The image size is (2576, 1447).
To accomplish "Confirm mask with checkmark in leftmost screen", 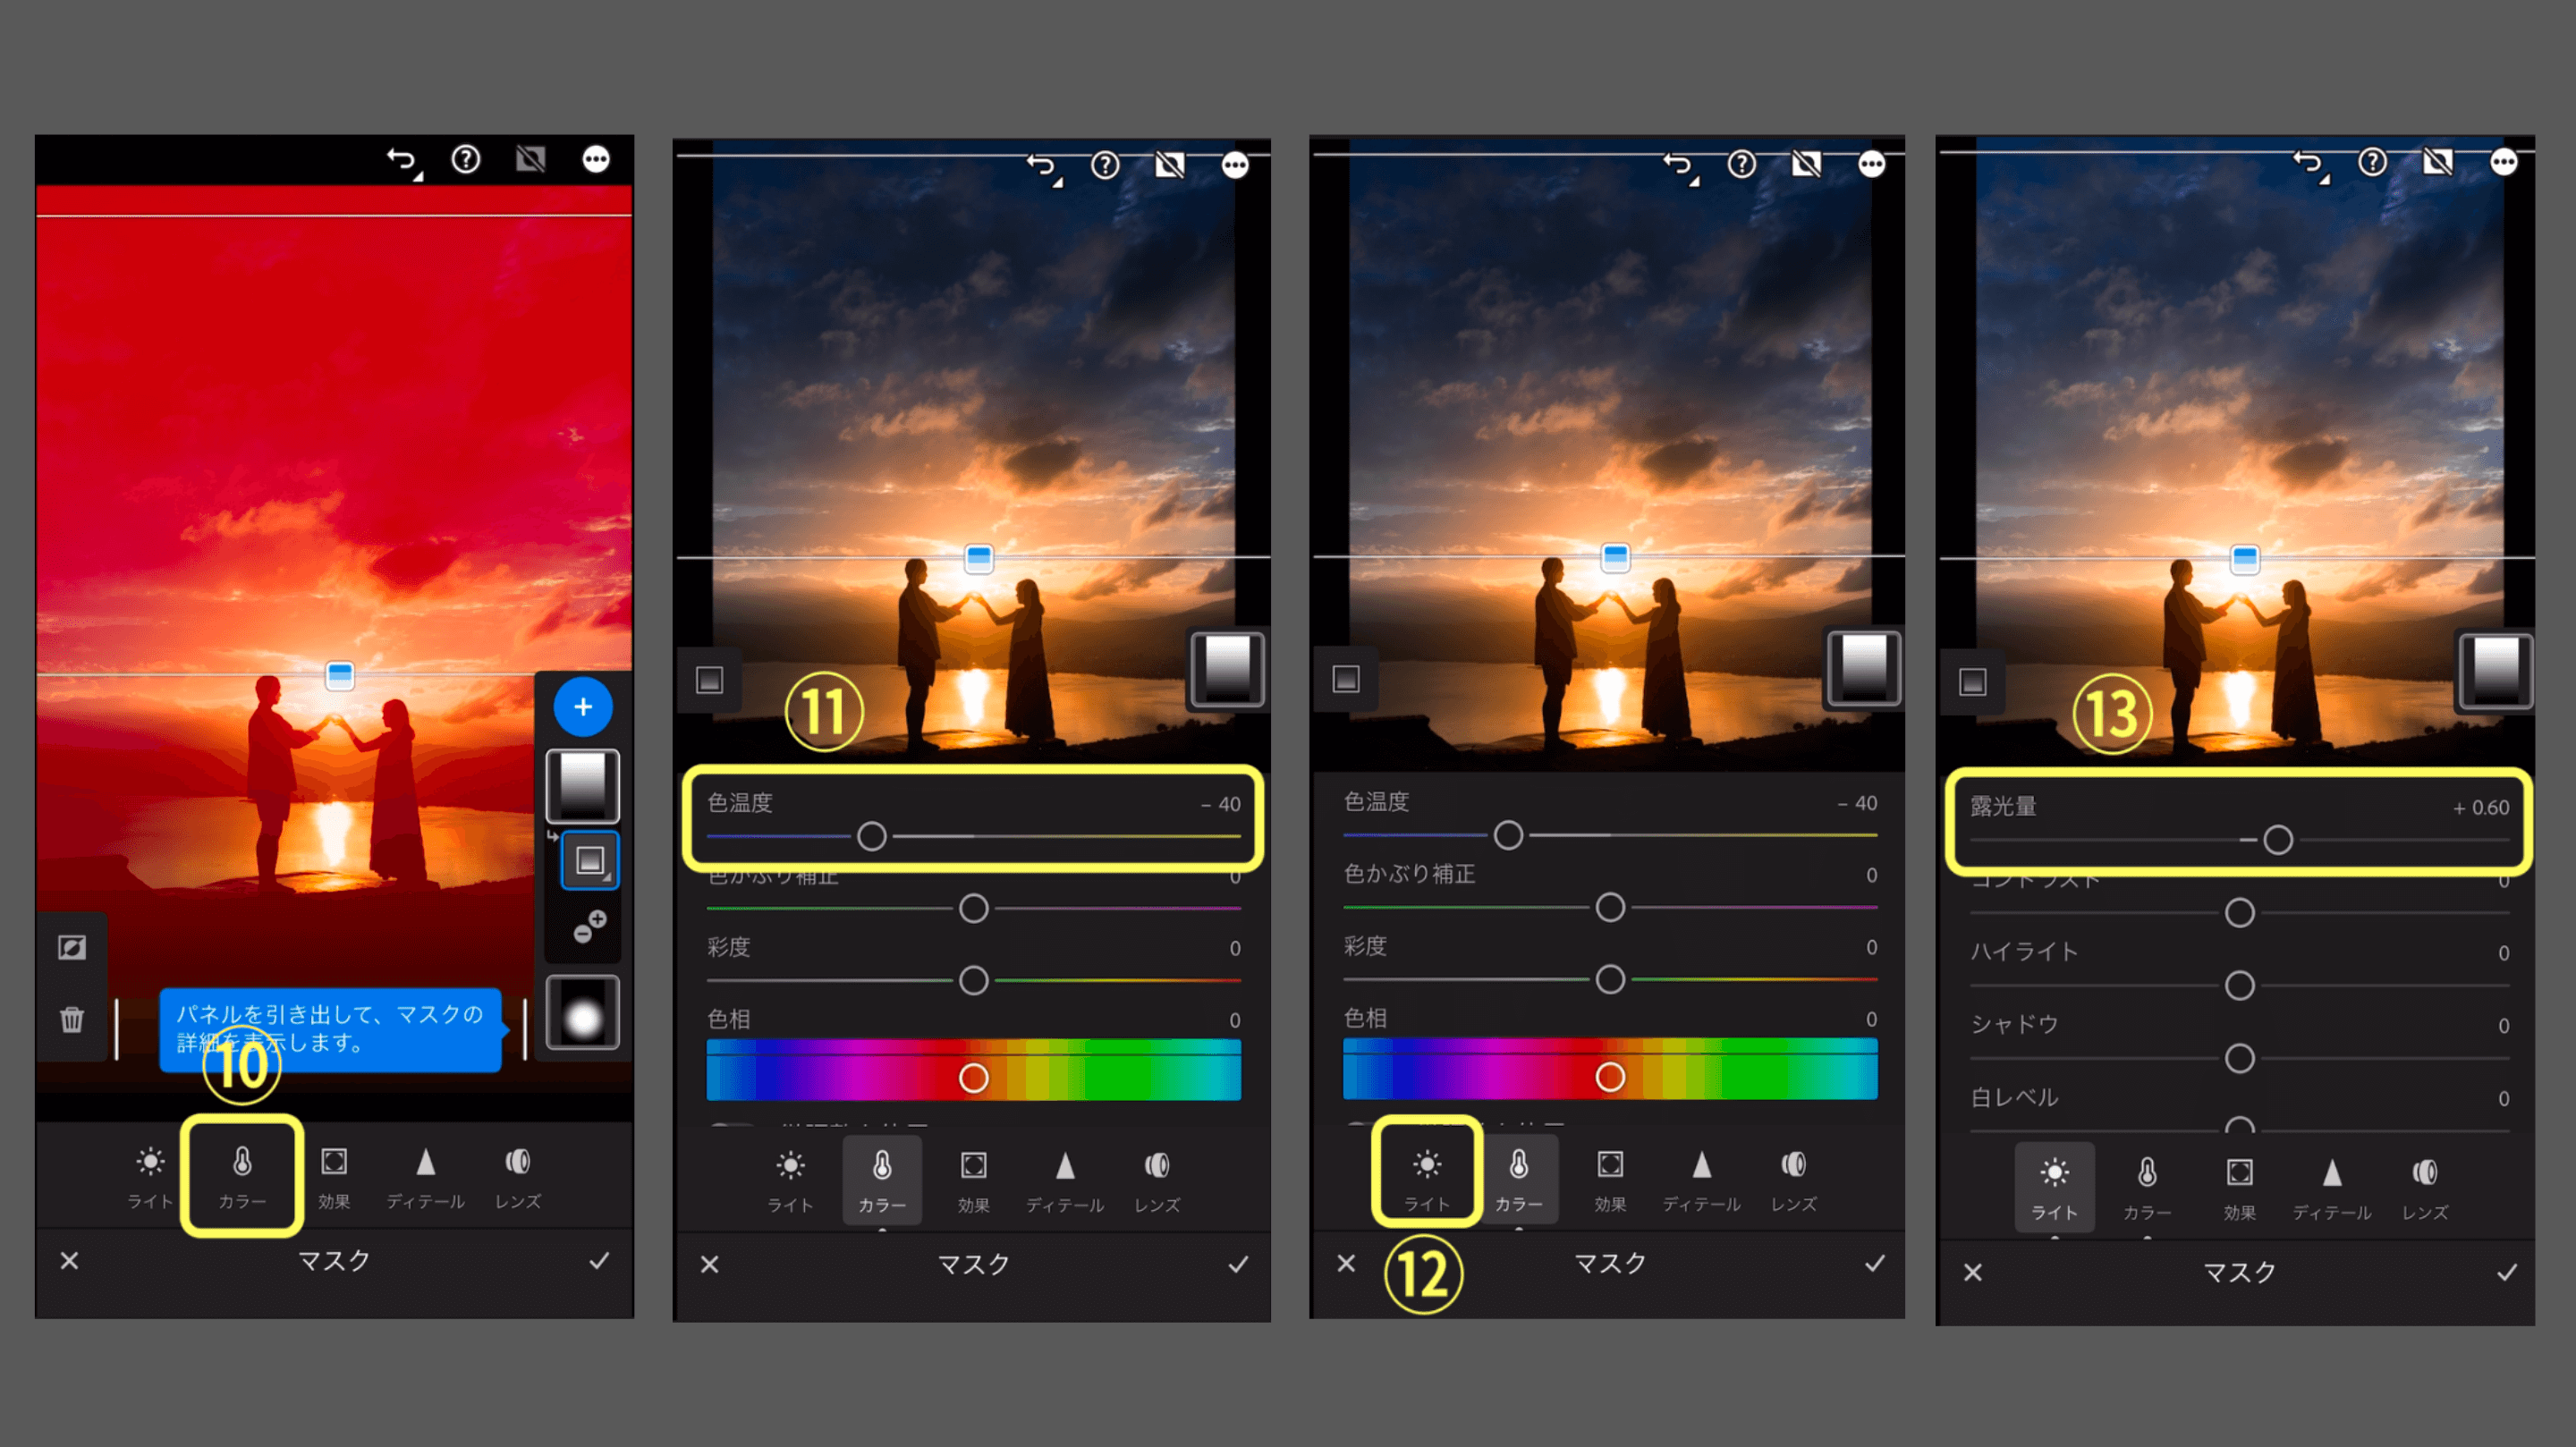I will coord(599,1261).
